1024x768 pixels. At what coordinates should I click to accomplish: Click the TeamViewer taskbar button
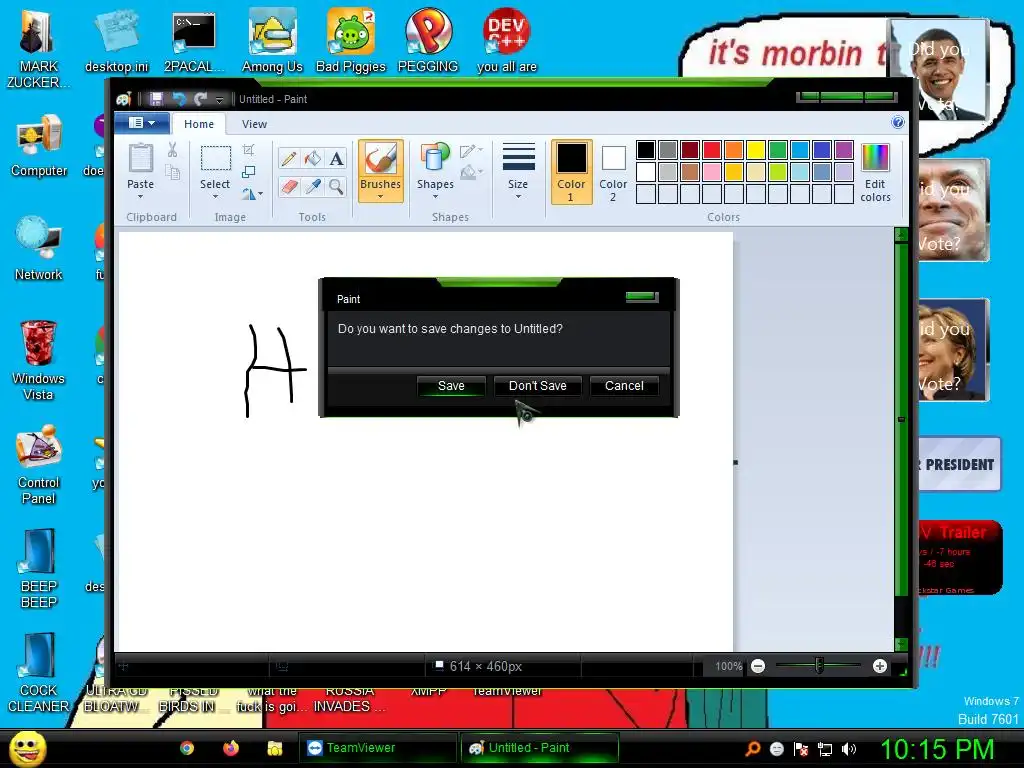379,748
